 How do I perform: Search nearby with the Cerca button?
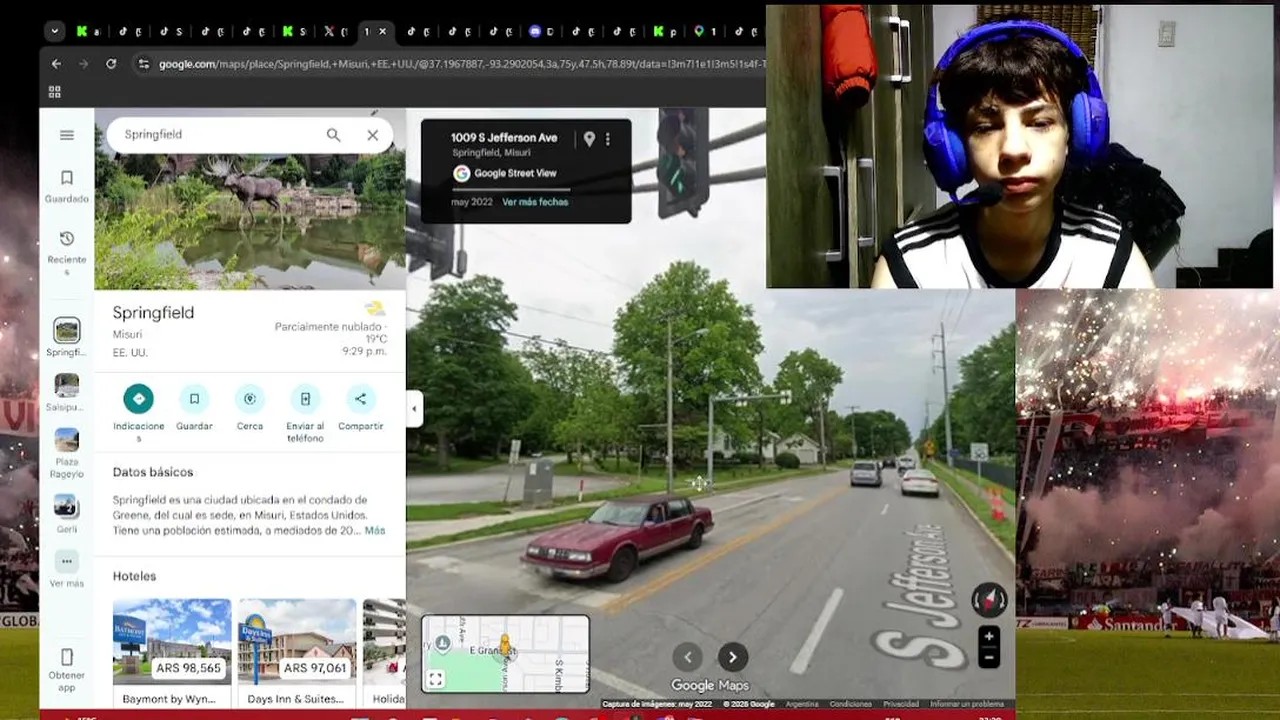click(x=250, y=408)
